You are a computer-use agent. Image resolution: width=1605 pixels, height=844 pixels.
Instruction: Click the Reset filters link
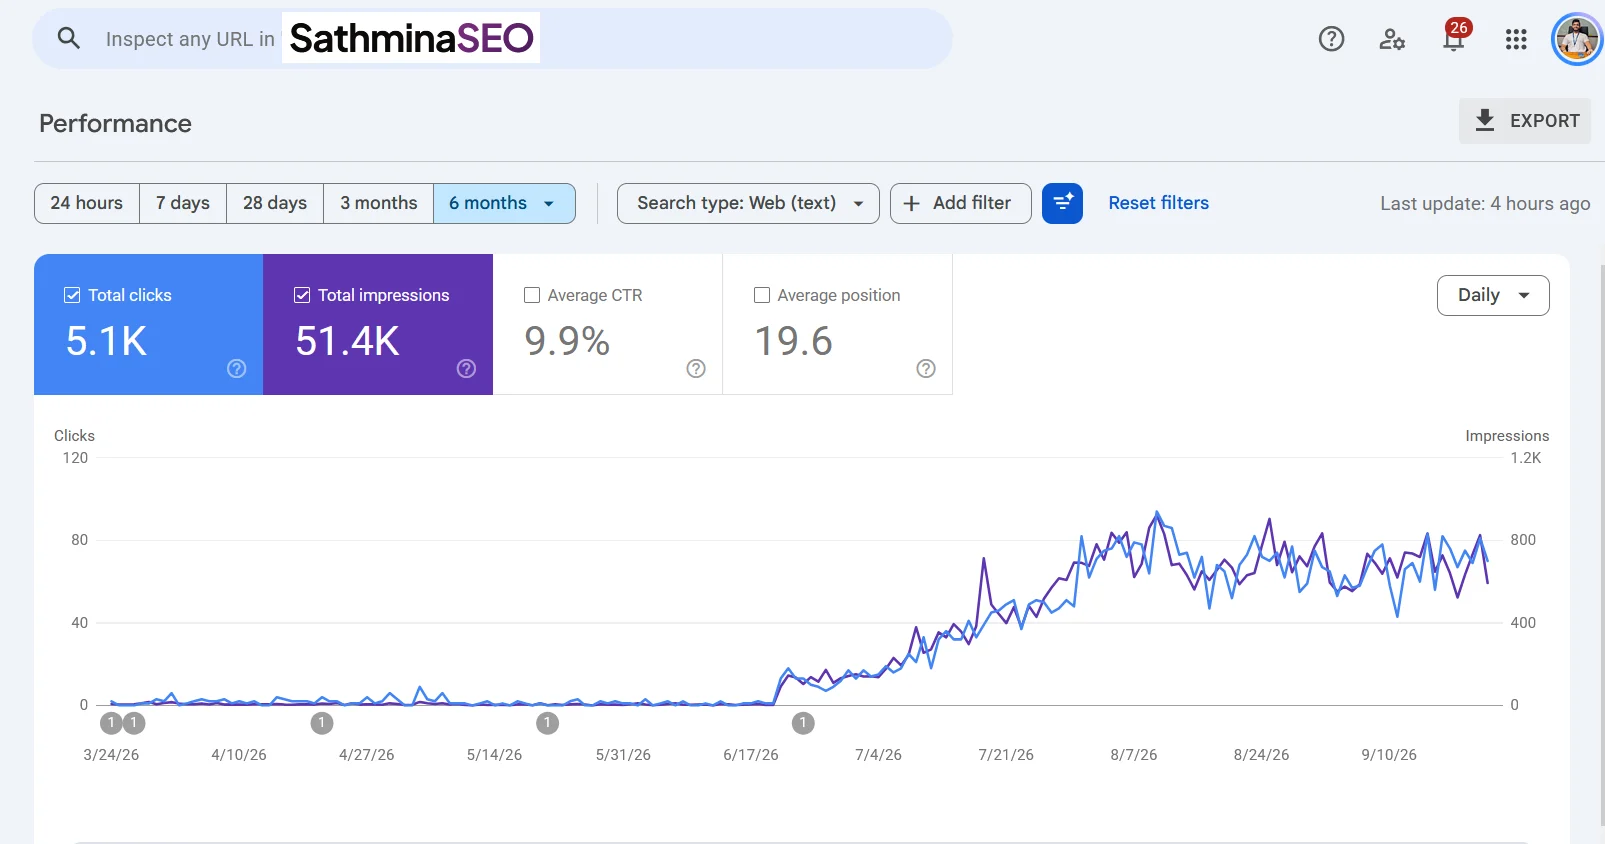pyautogui.click(x=1158, y=203)
